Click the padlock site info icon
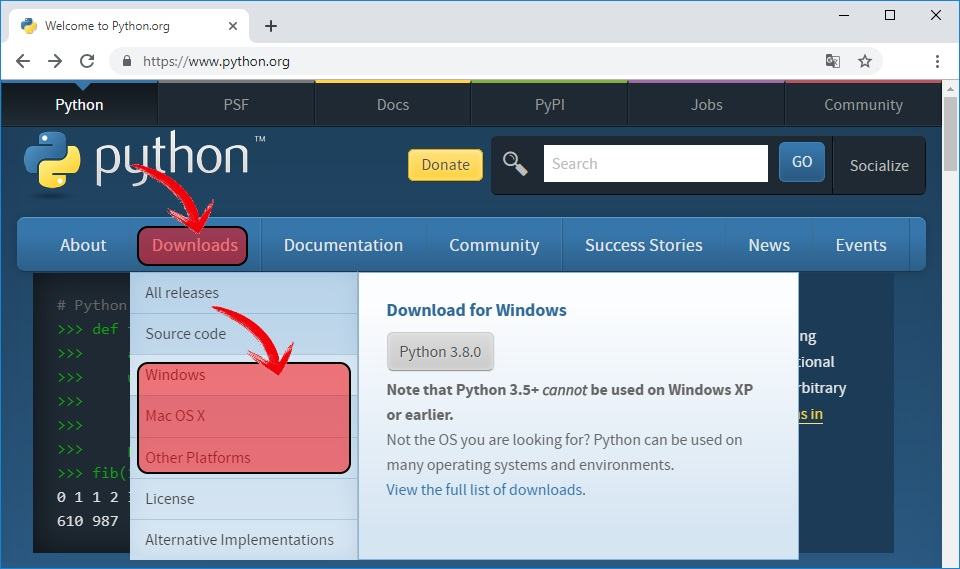 127,61
